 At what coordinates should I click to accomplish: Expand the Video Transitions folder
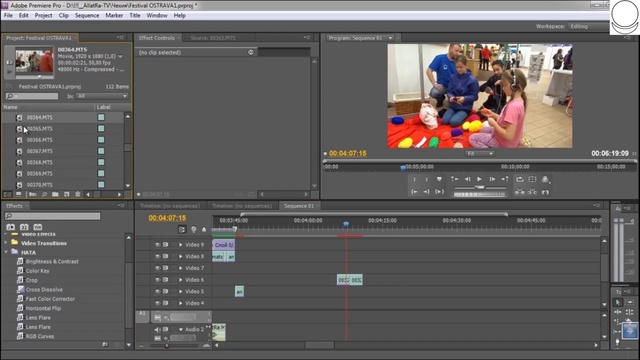6,243
